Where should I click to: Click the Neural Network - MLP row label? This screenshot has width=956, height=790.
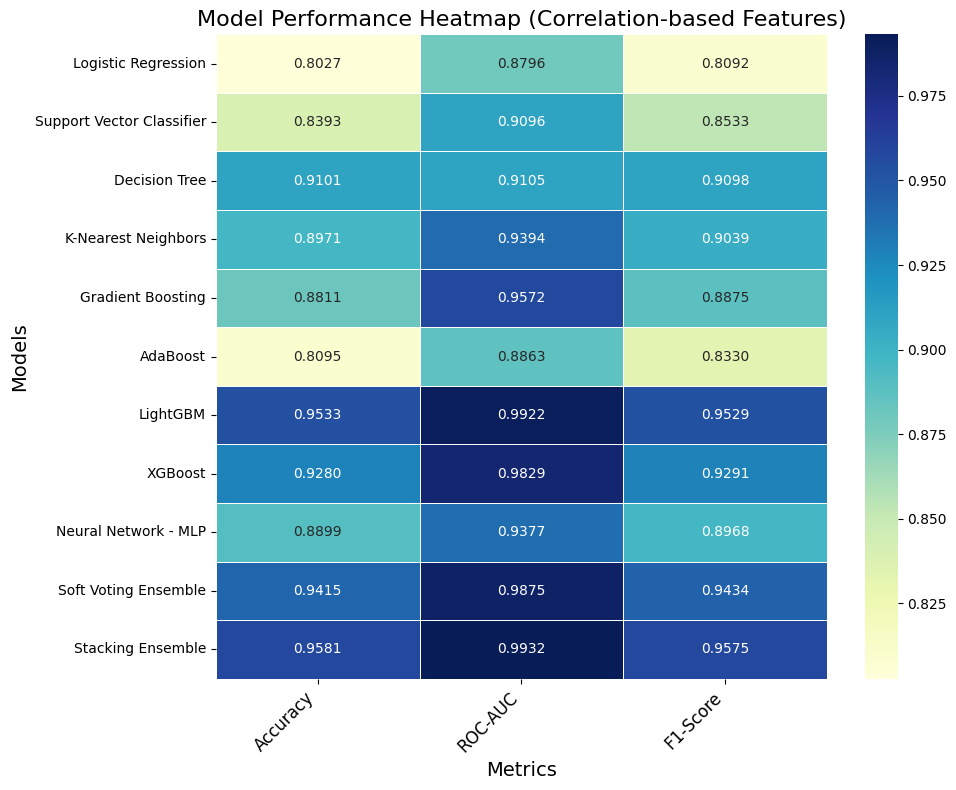tap(131, 532)
